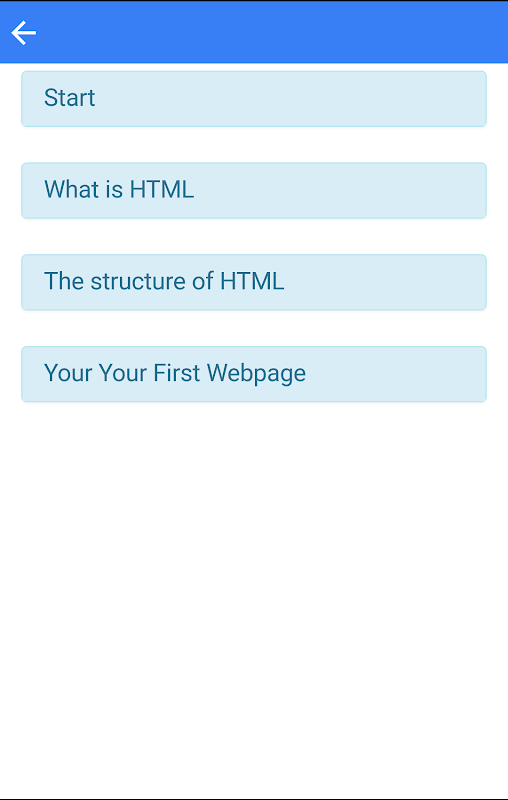
Task: Click the word Start in the first item
Action: [69, 97]
